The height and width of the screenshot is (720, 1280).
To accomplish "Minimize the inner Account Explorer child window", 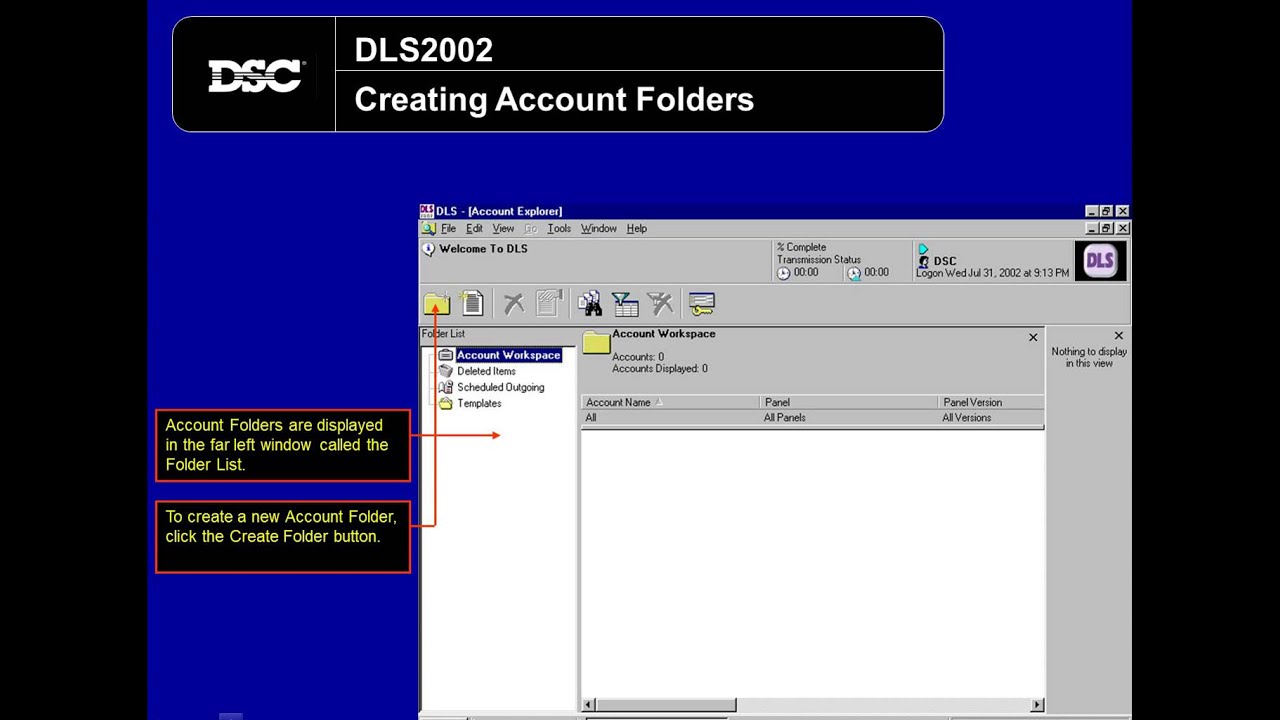I will pos(1092,229).
